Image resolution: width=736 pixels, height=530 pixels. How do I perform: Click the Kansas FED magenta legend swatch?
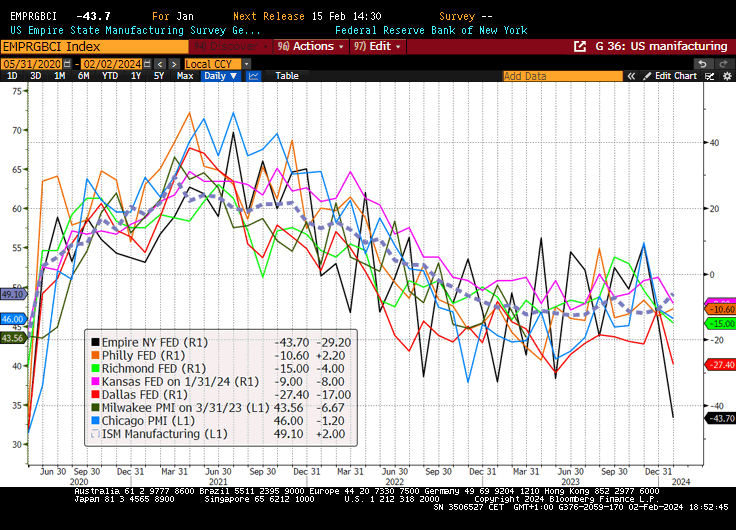coord(95,382)
